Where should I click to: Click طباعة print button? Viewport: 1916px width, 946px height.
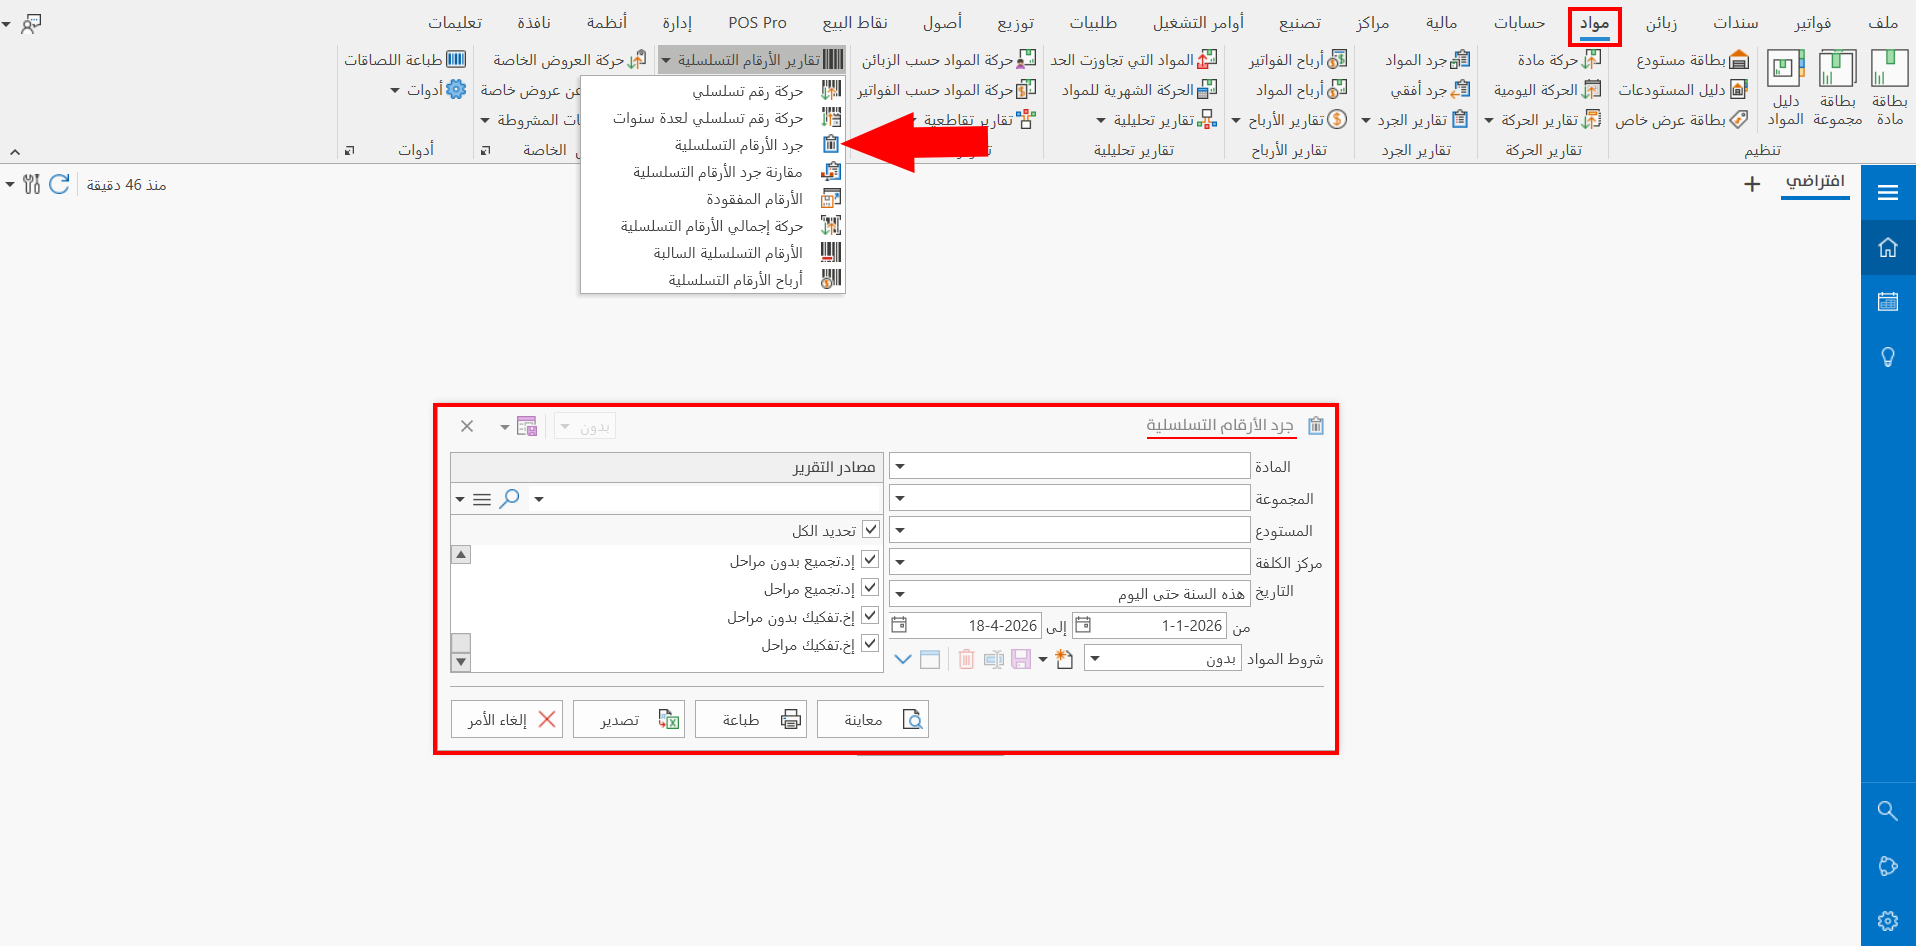[x=751, y=719]
